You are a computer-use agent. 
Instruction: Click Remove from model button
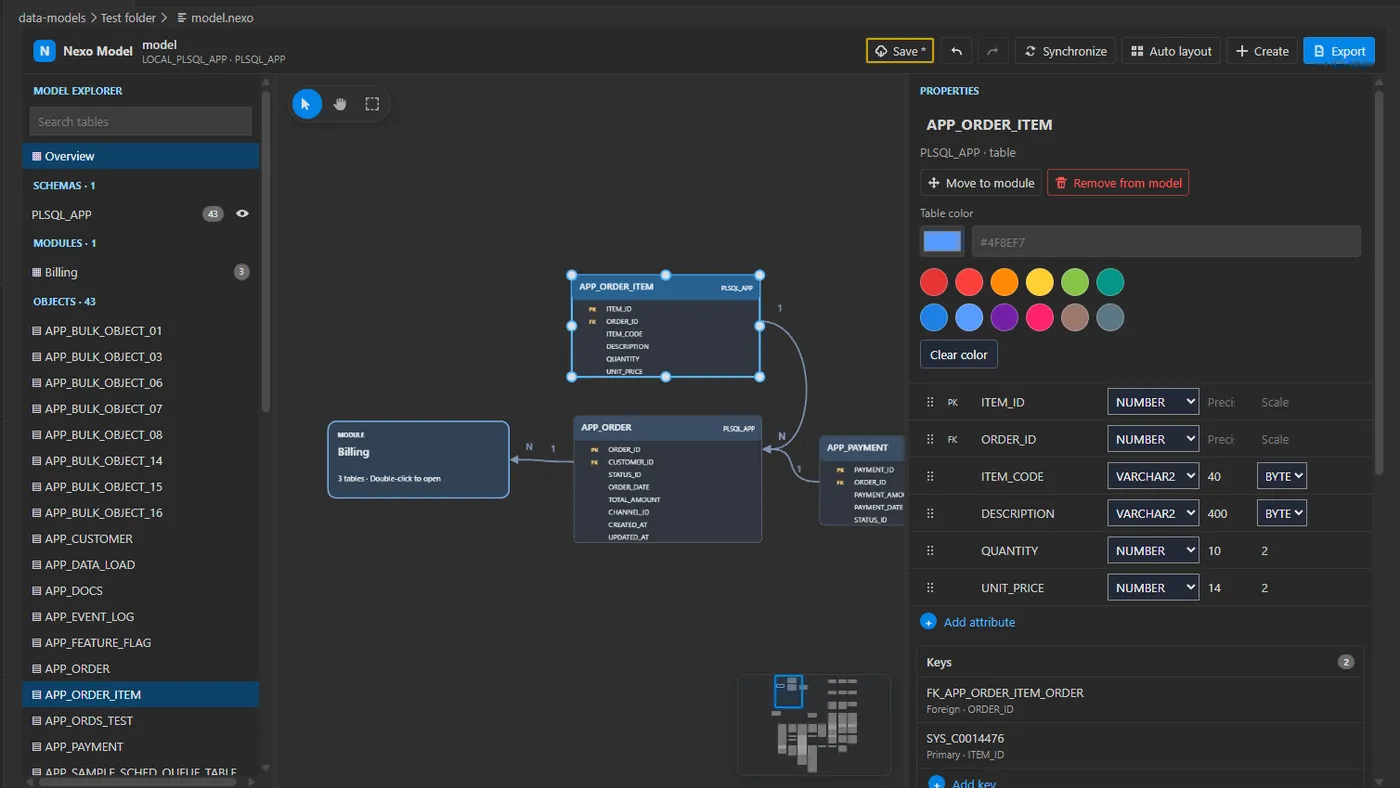[x=1118, y=183]
